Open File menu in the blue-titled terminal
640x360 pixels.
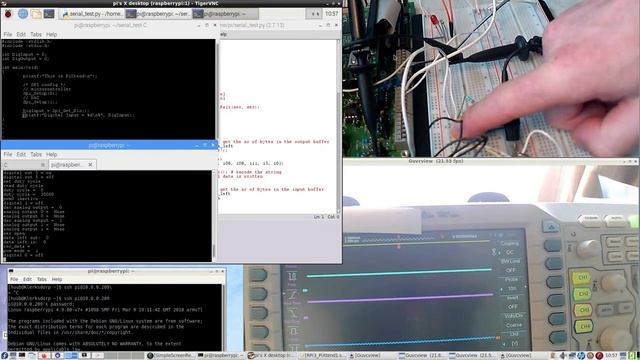pos(8,154)
